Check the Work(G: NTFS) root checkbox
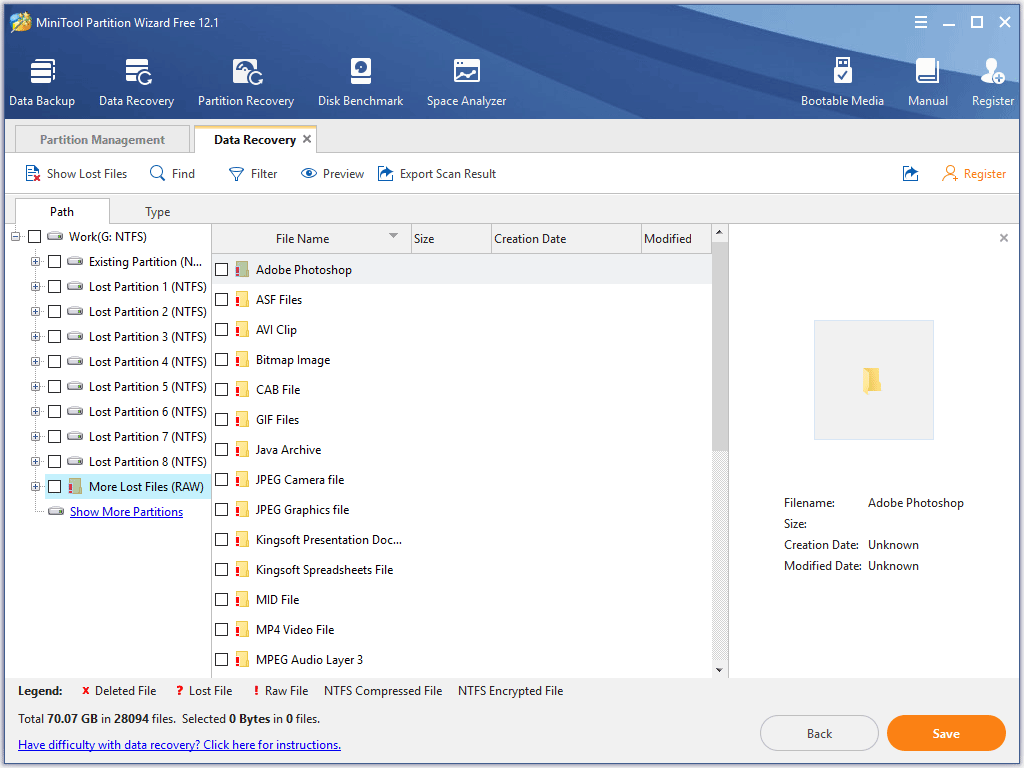The image size is (1024, 768). point(35,236)
